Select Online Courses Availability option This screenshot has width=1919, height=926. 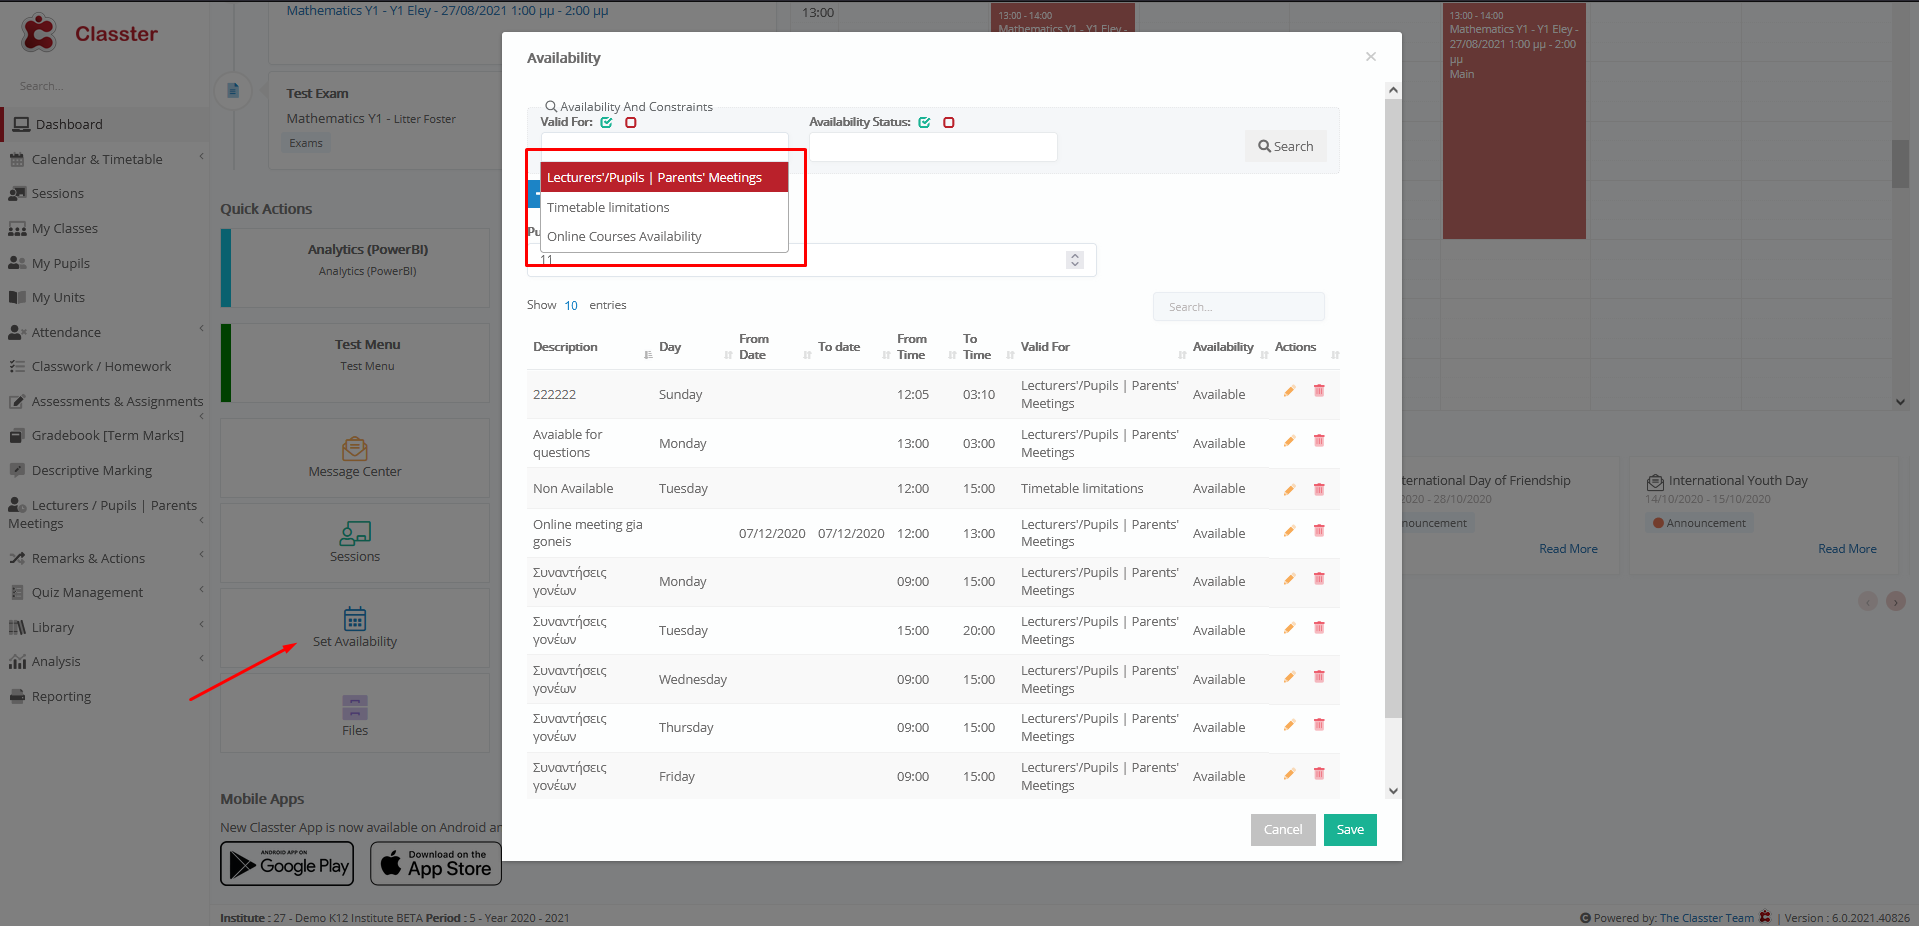(x=664, y=236)
